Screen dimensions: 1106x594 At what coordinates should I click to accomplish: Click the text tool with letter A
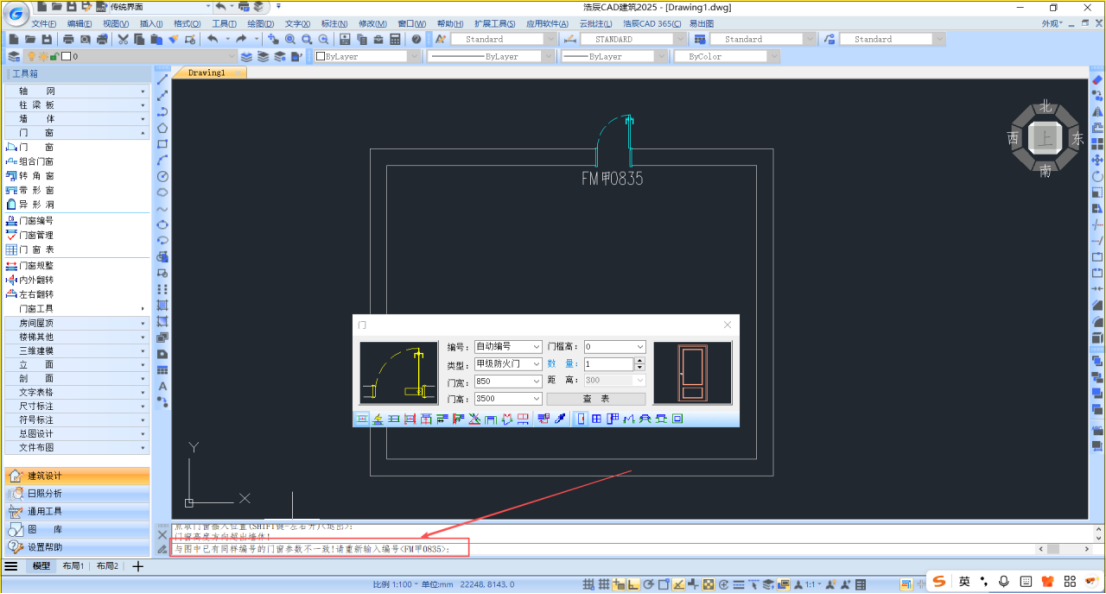point(162,386)
